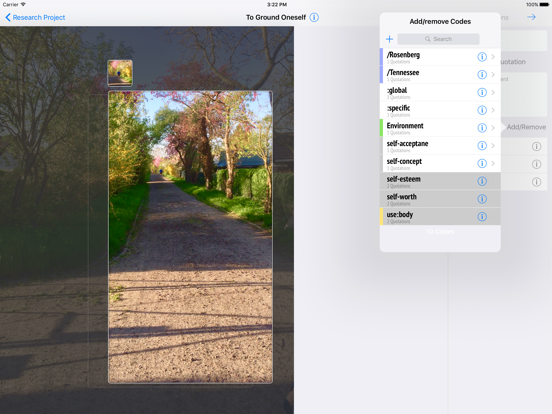Open info for the self-esteem code
The image size is (552, 414).
click(482, 181)
